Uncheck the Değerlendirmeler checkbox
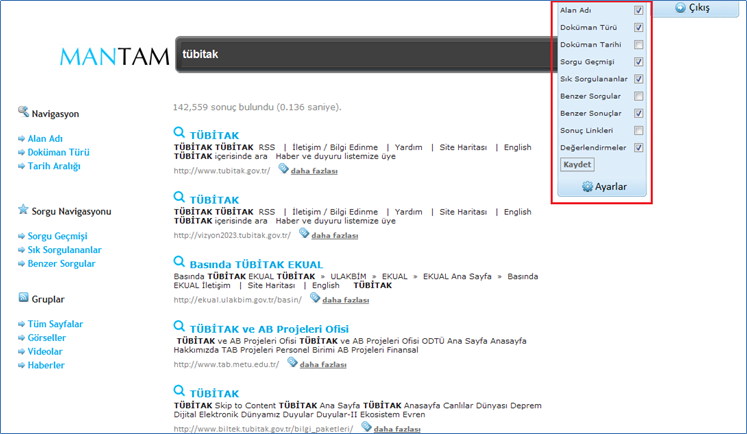747x434 pixels. (638, 148)
